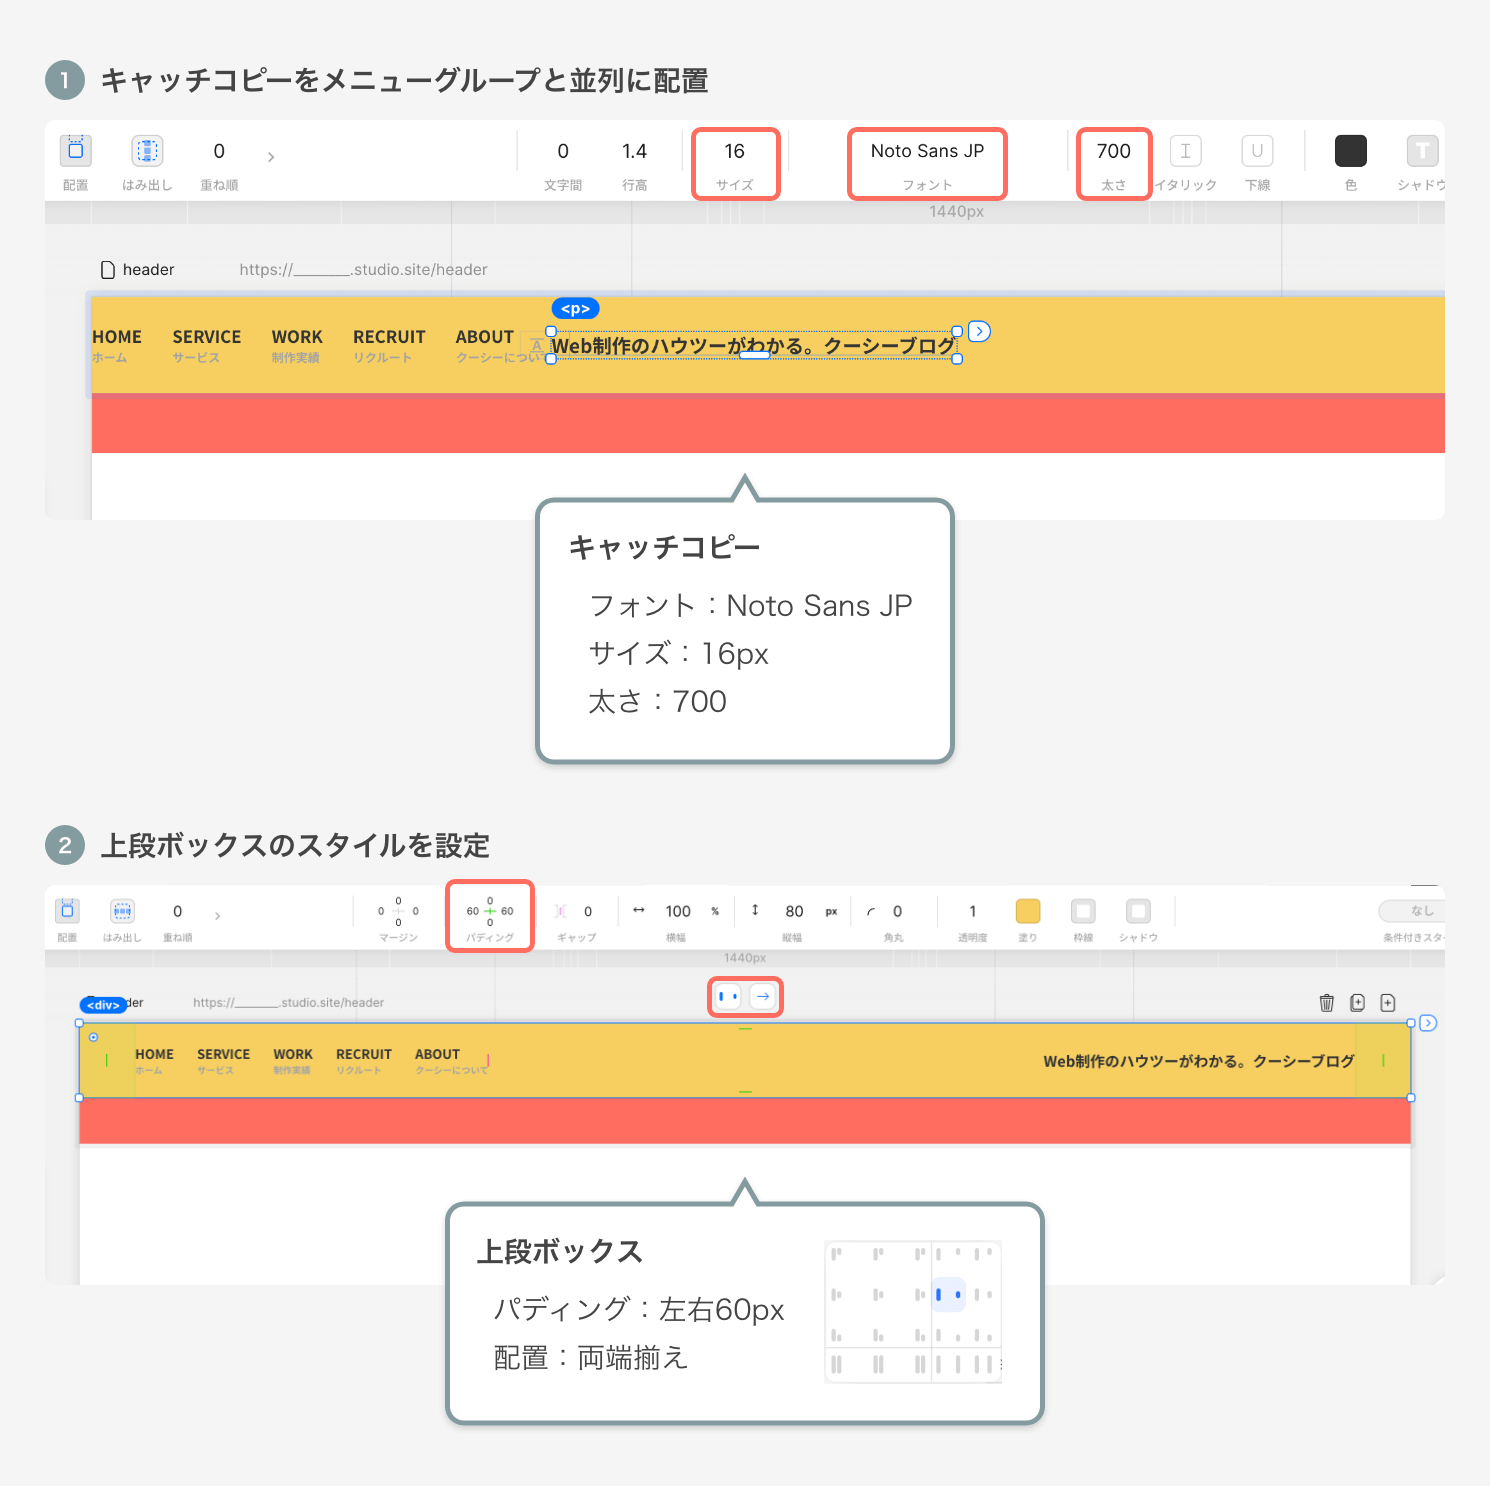The height and width of the screenshot is (1486, 1490).
Task: Open the 色 black text color swatch
Action: click(1350, 151)
